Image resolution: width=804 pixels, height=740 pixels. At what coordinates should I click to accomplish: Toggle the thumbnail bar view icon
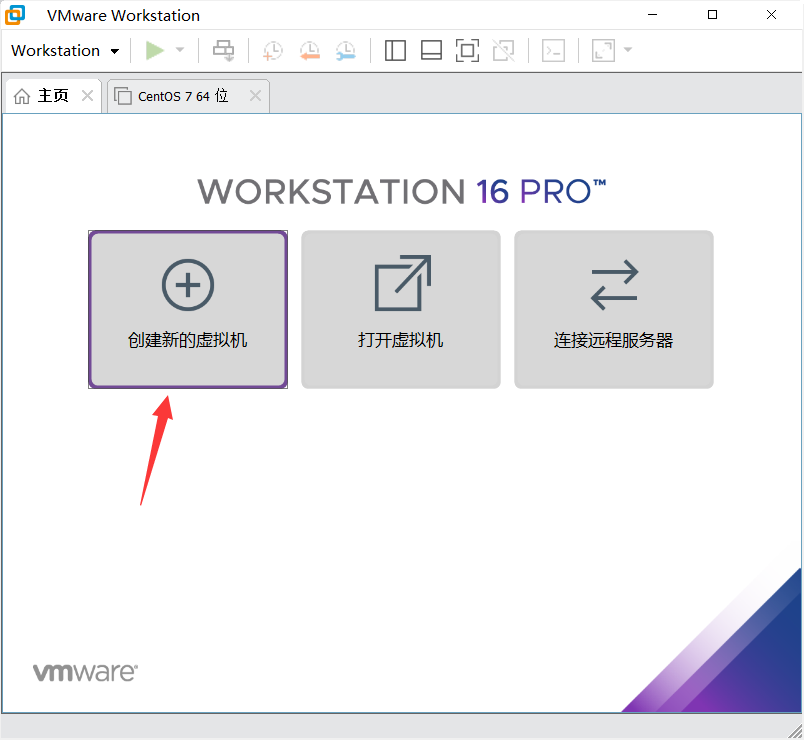[x=431, y=50]
